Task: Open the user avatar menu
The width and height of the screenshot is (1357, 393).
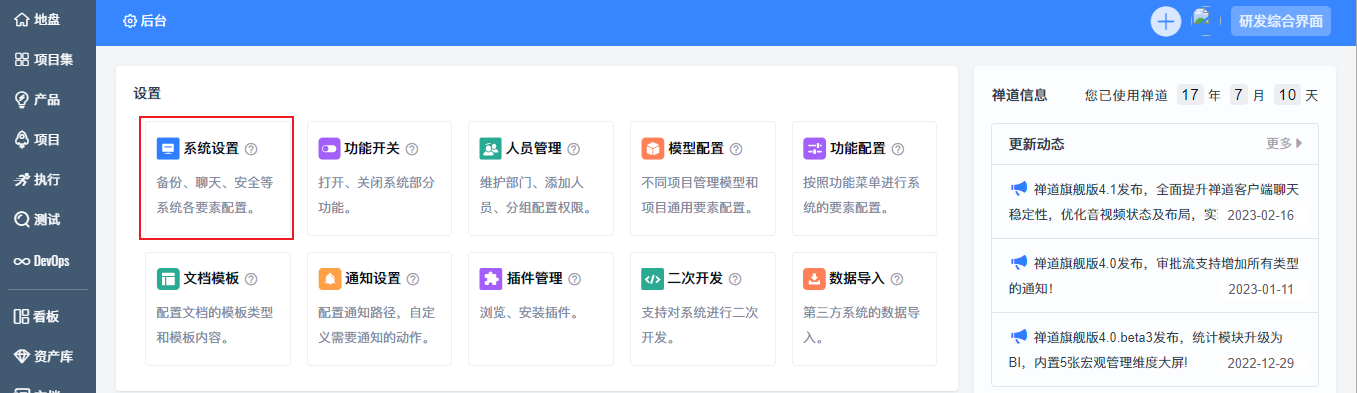Action: [x=1205, y=21]
